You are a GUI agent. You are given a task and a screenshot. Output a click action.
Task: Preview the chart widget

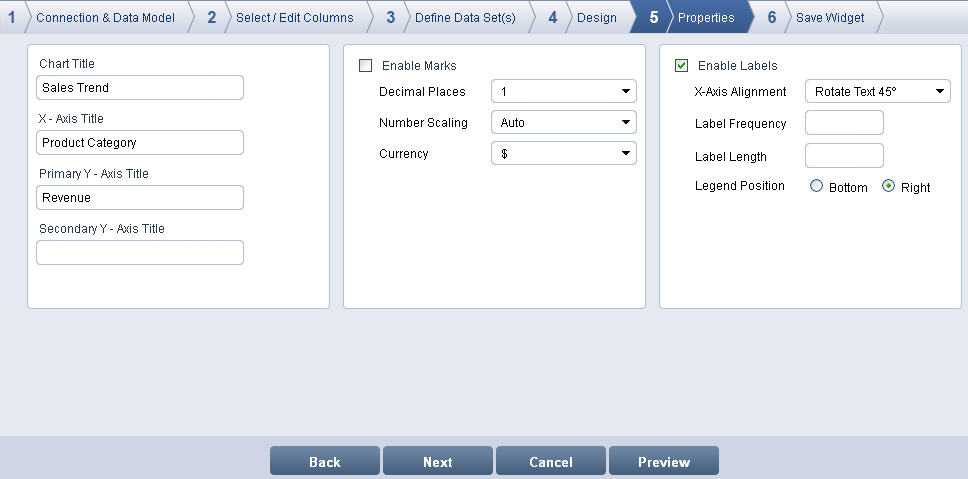click(x=664, y=461)
